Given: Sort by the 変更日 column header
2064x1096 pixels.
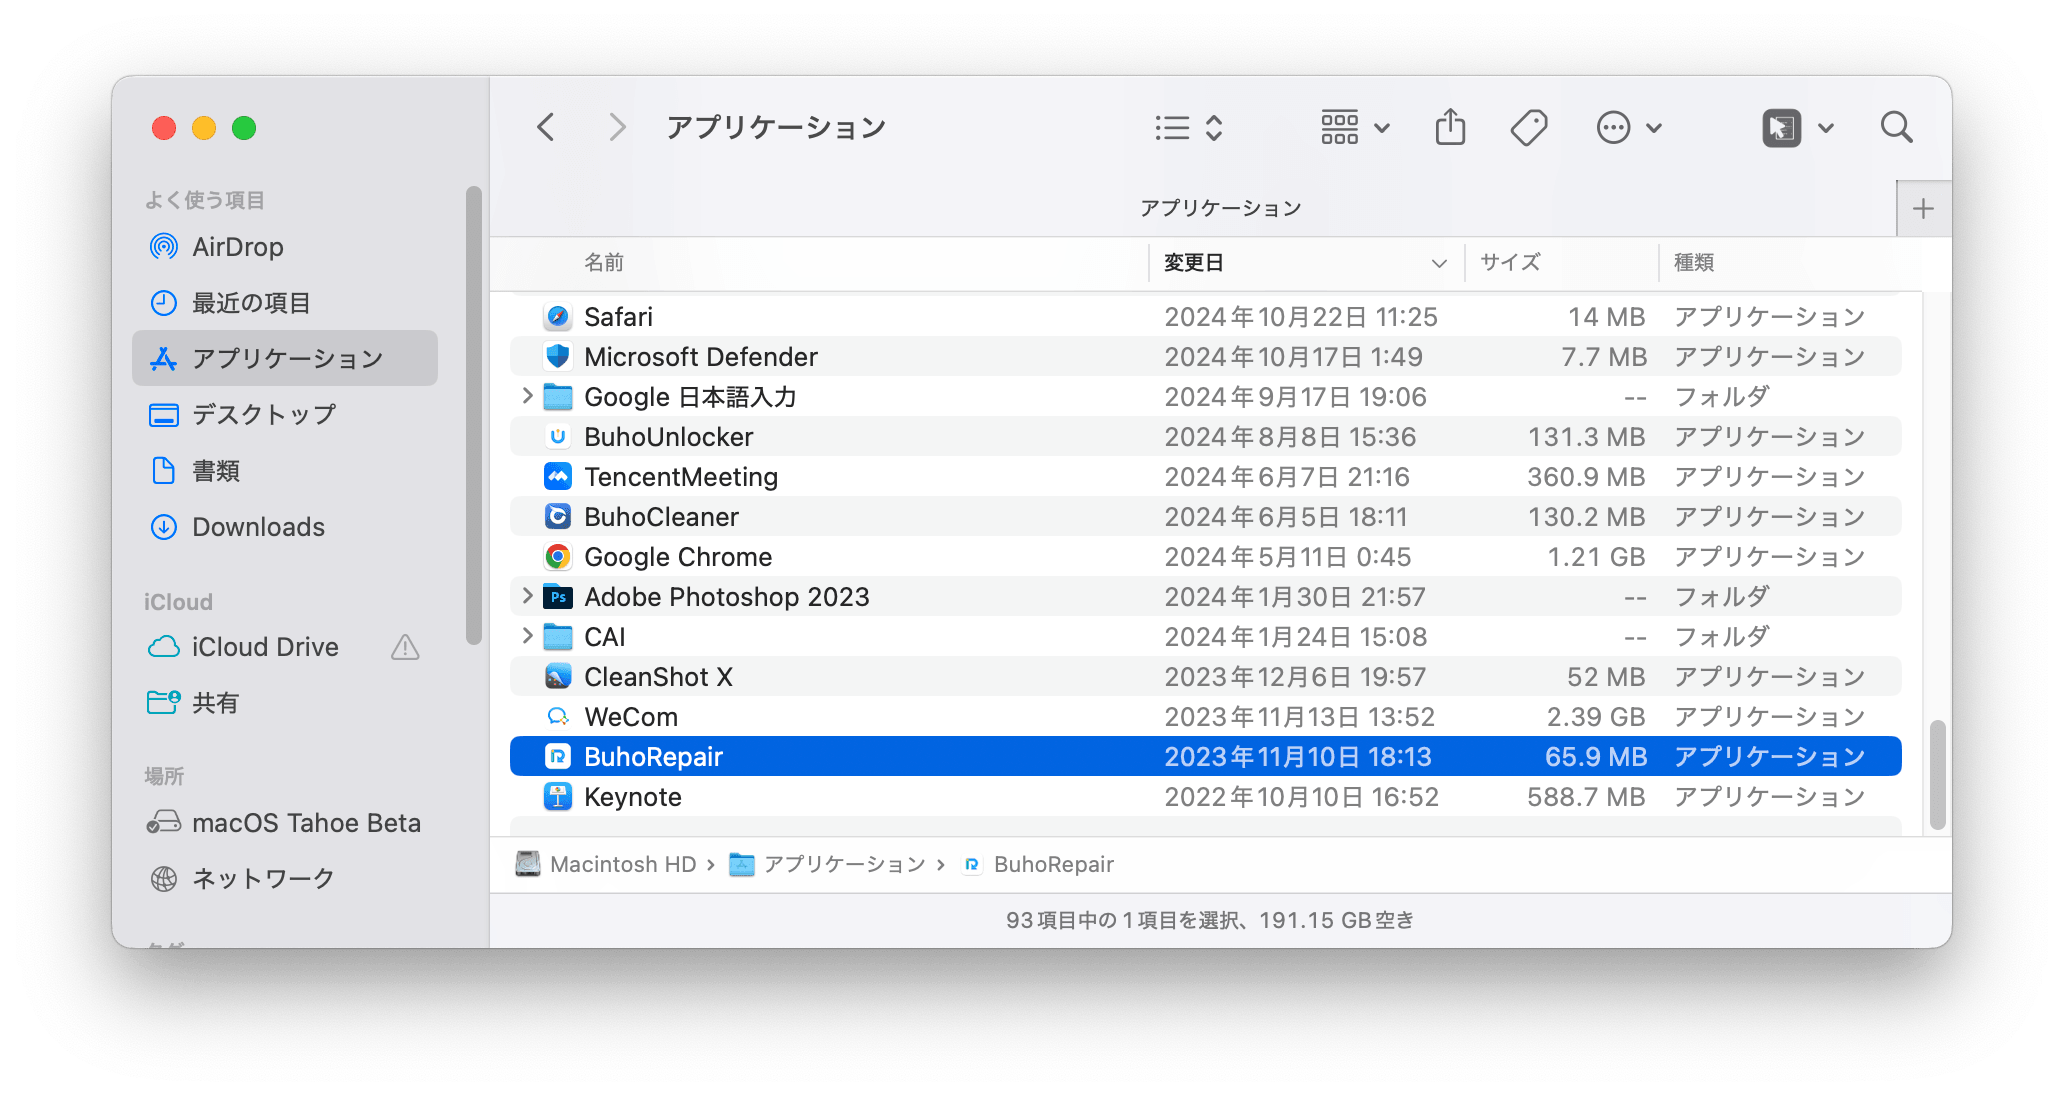Looking at the screenshot, I should click(x=1194, y=263).
